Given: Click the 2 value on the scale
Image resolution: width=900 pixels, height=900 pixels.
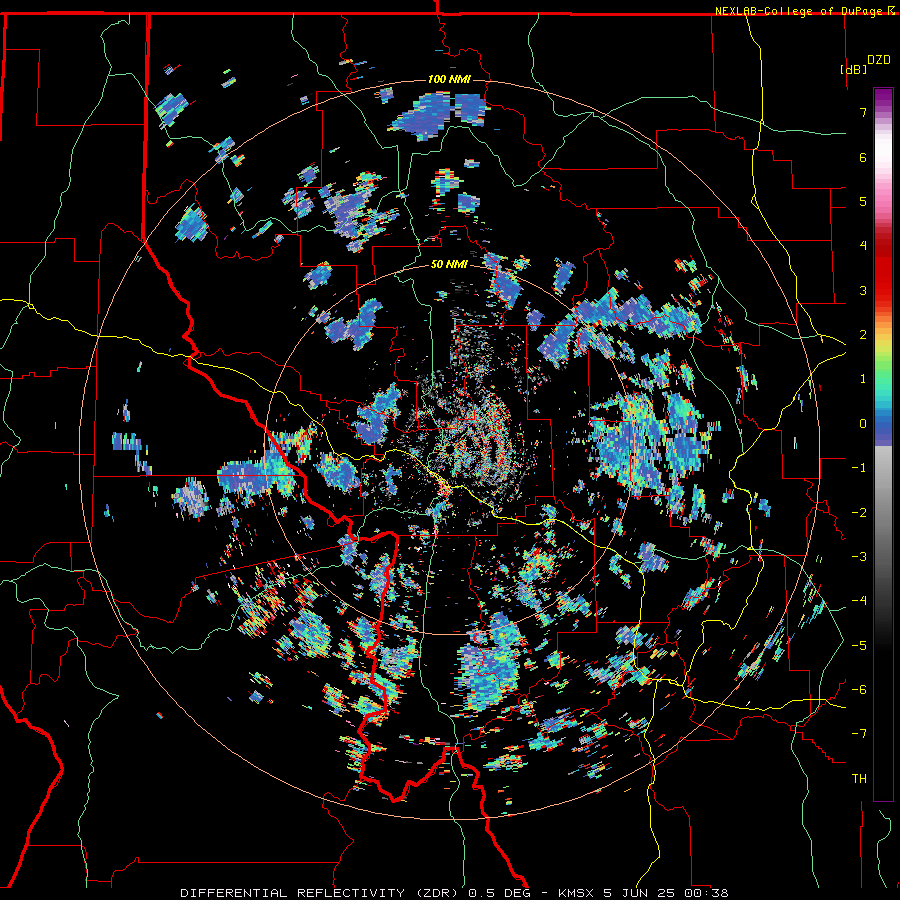Looking at the screenshot, I should tap(863, 335).
